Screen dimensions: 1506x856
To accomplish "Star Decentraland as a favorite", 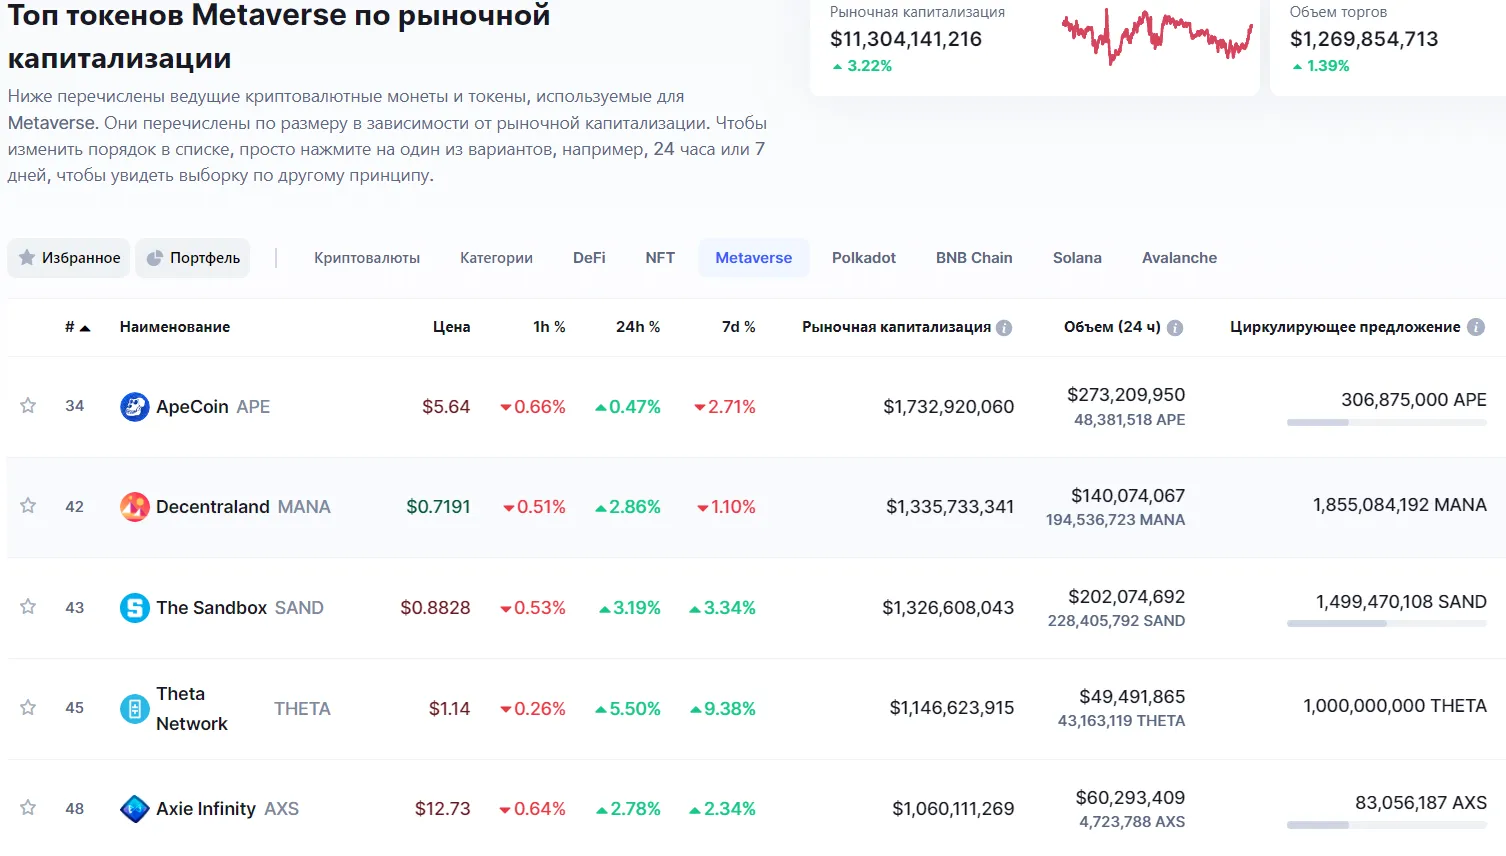I will [28, 506].
